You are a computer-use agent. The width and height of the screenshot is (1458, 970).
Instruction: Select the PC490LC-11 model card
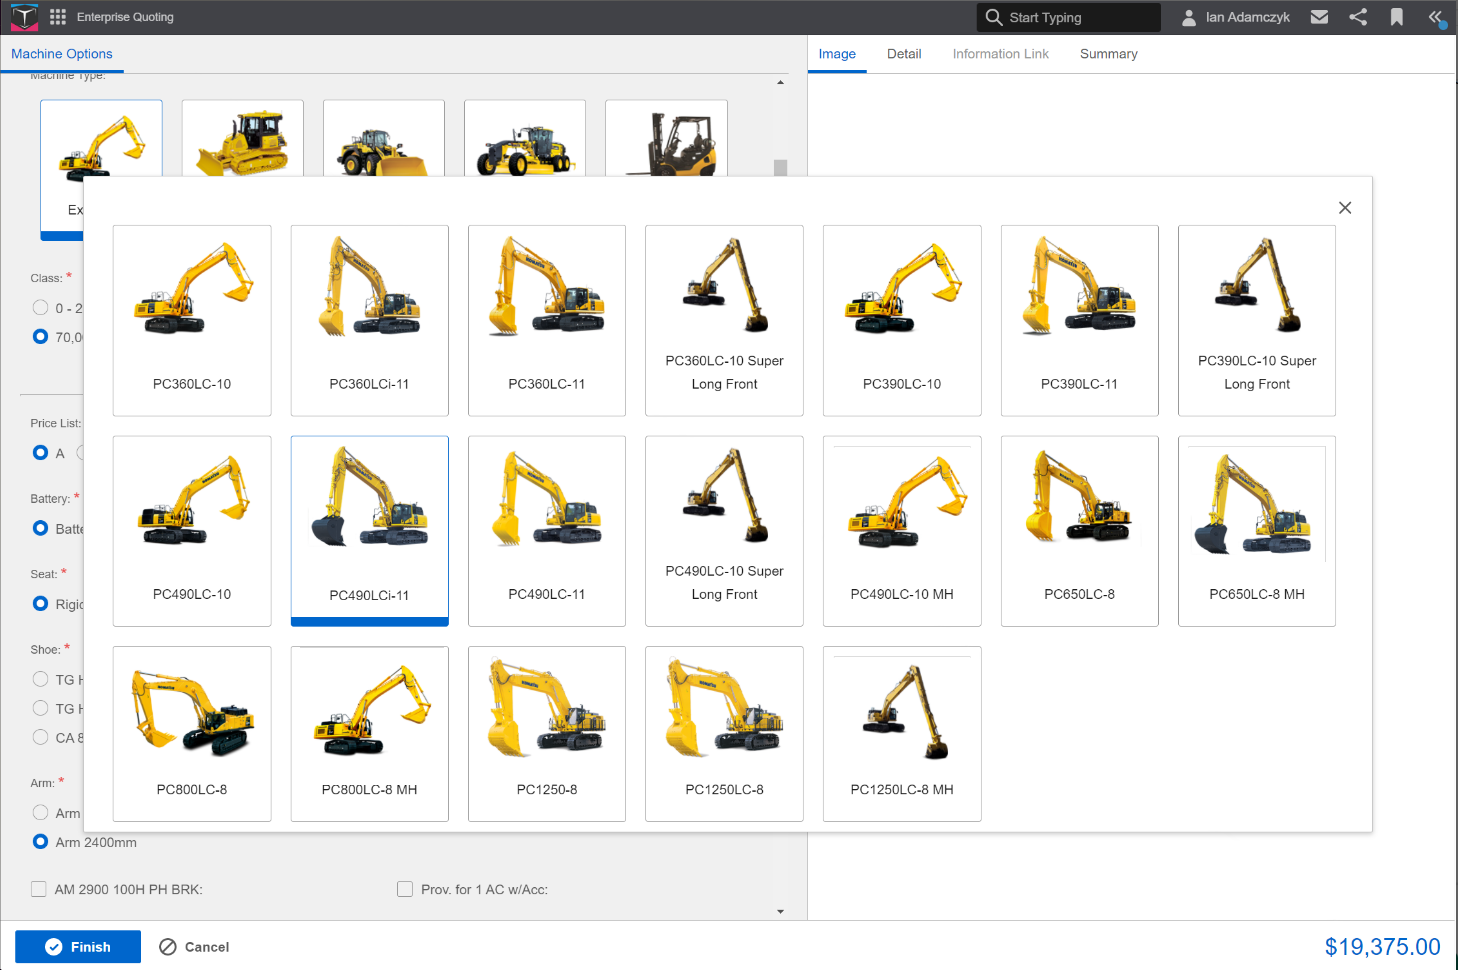(x=547, y=531)
